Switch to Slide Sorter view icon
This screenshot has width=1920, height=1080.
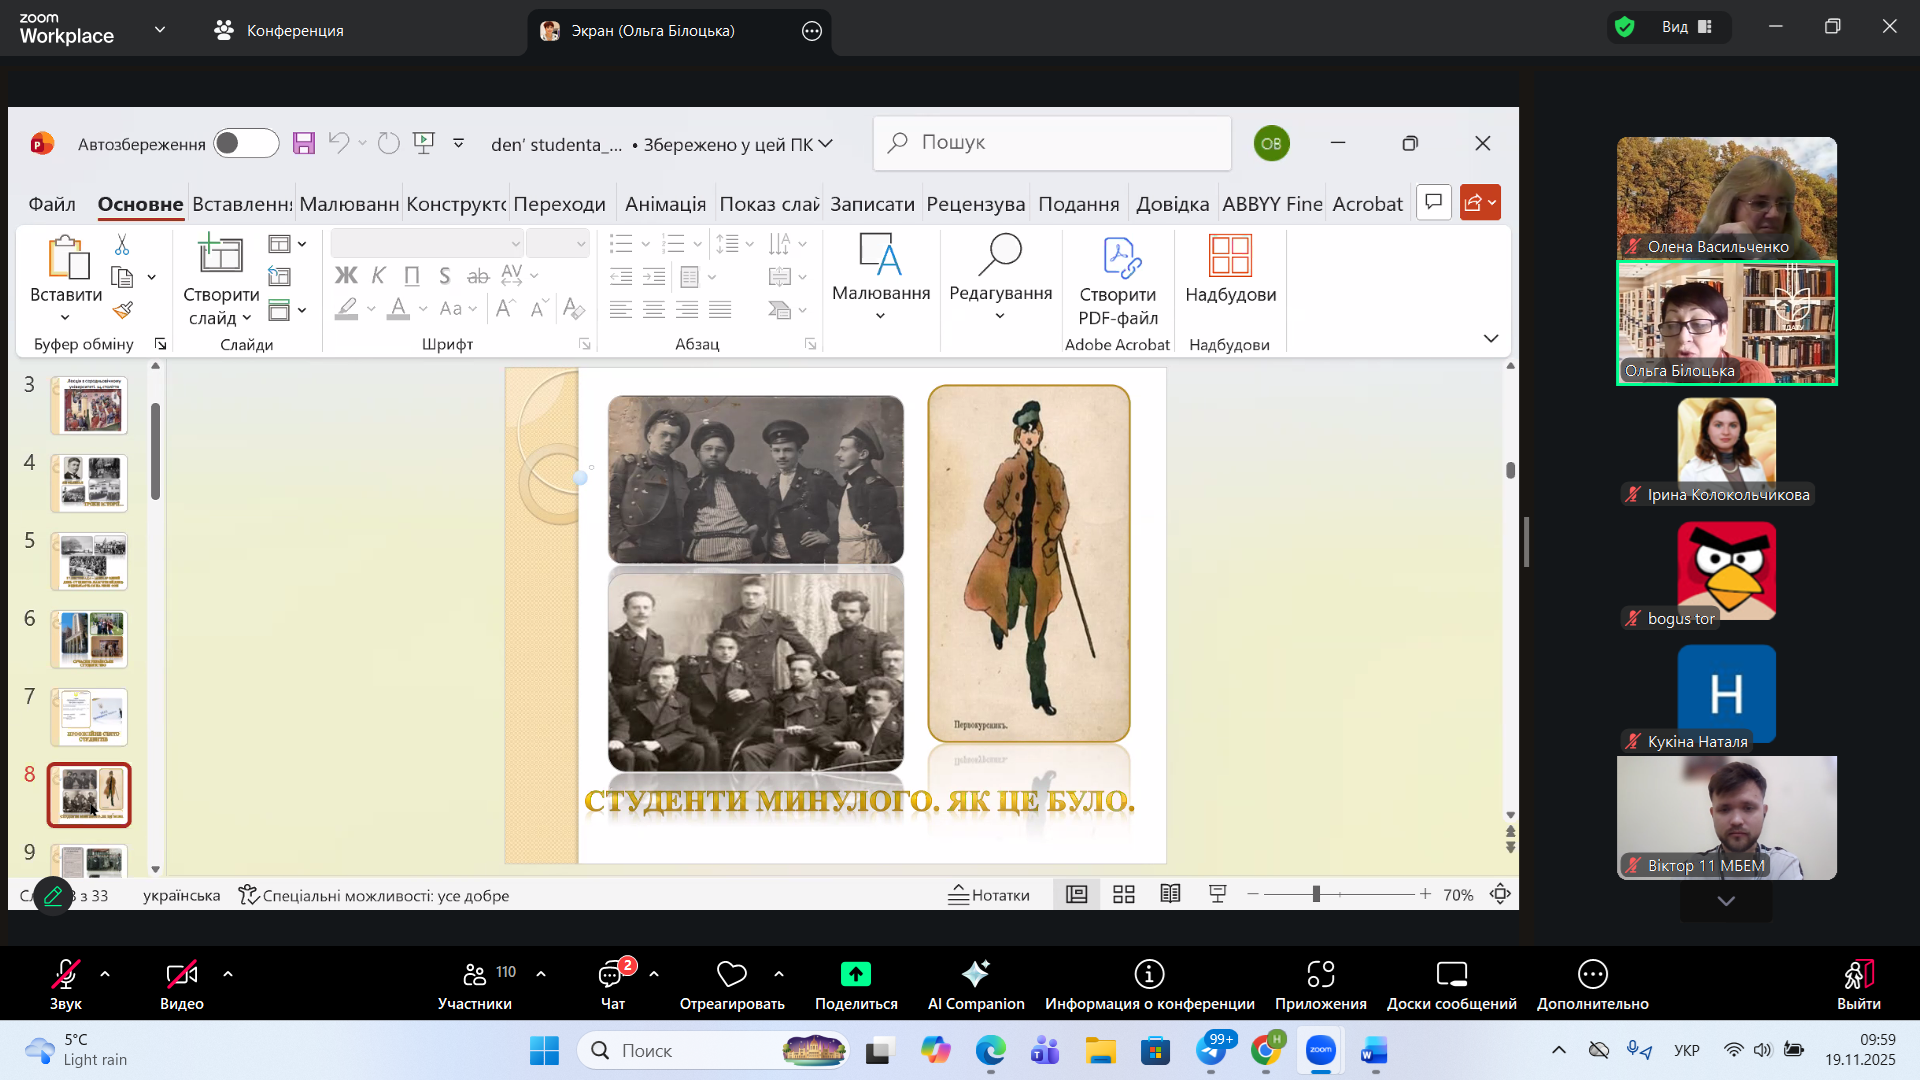pos(1124,895)
